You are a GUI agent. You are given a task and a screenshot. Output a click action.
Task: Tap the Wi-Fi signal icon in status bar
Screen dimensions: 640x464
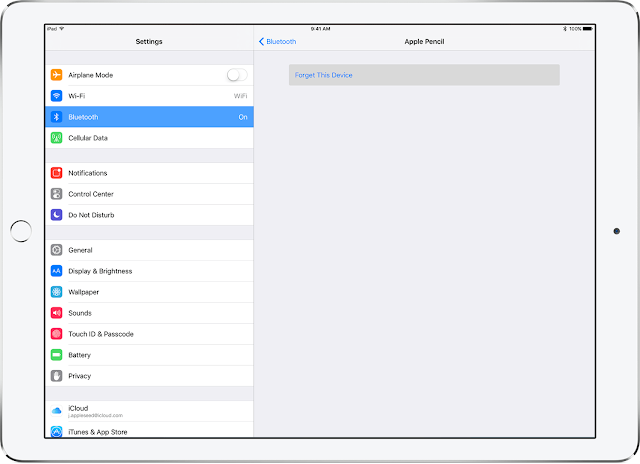tap(62, 29)
